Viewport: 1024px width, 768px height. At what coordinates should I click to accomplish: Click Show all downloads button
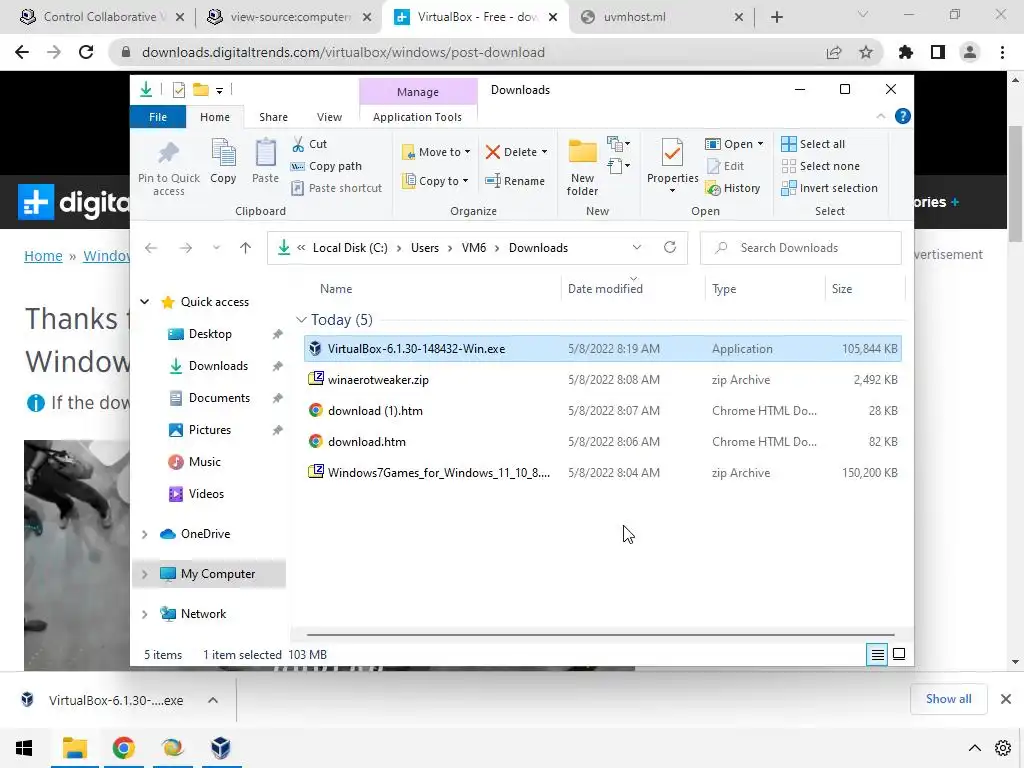[948, 699]
